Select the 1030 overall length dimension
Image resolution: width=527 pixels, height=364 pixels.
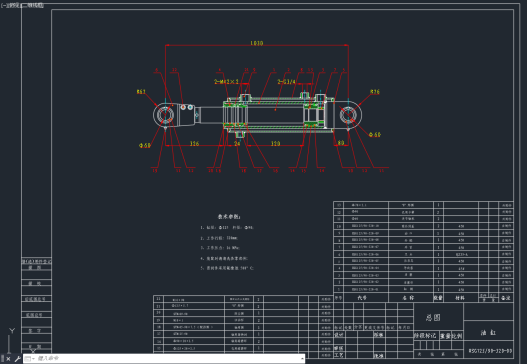pyautogui.click(x=257, y=43)
